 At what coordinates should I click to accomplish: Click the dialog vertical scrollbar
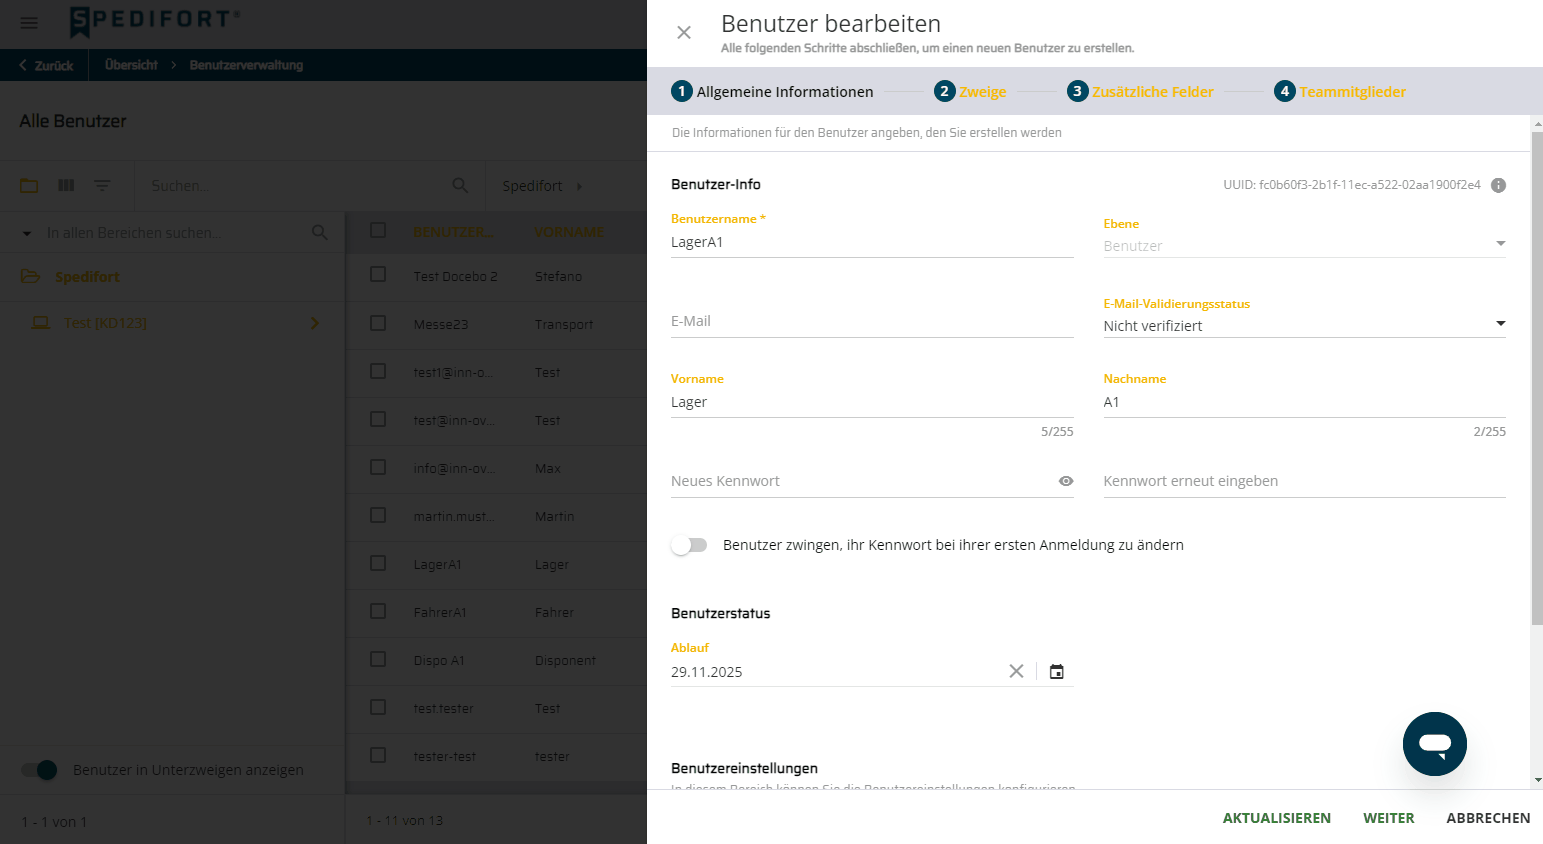1537,378
